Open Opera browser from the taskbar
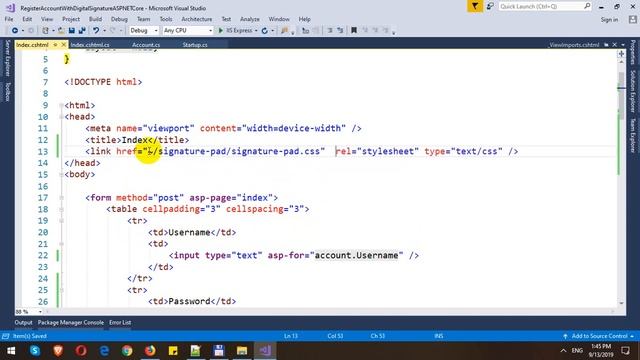 tap(81, 351)
